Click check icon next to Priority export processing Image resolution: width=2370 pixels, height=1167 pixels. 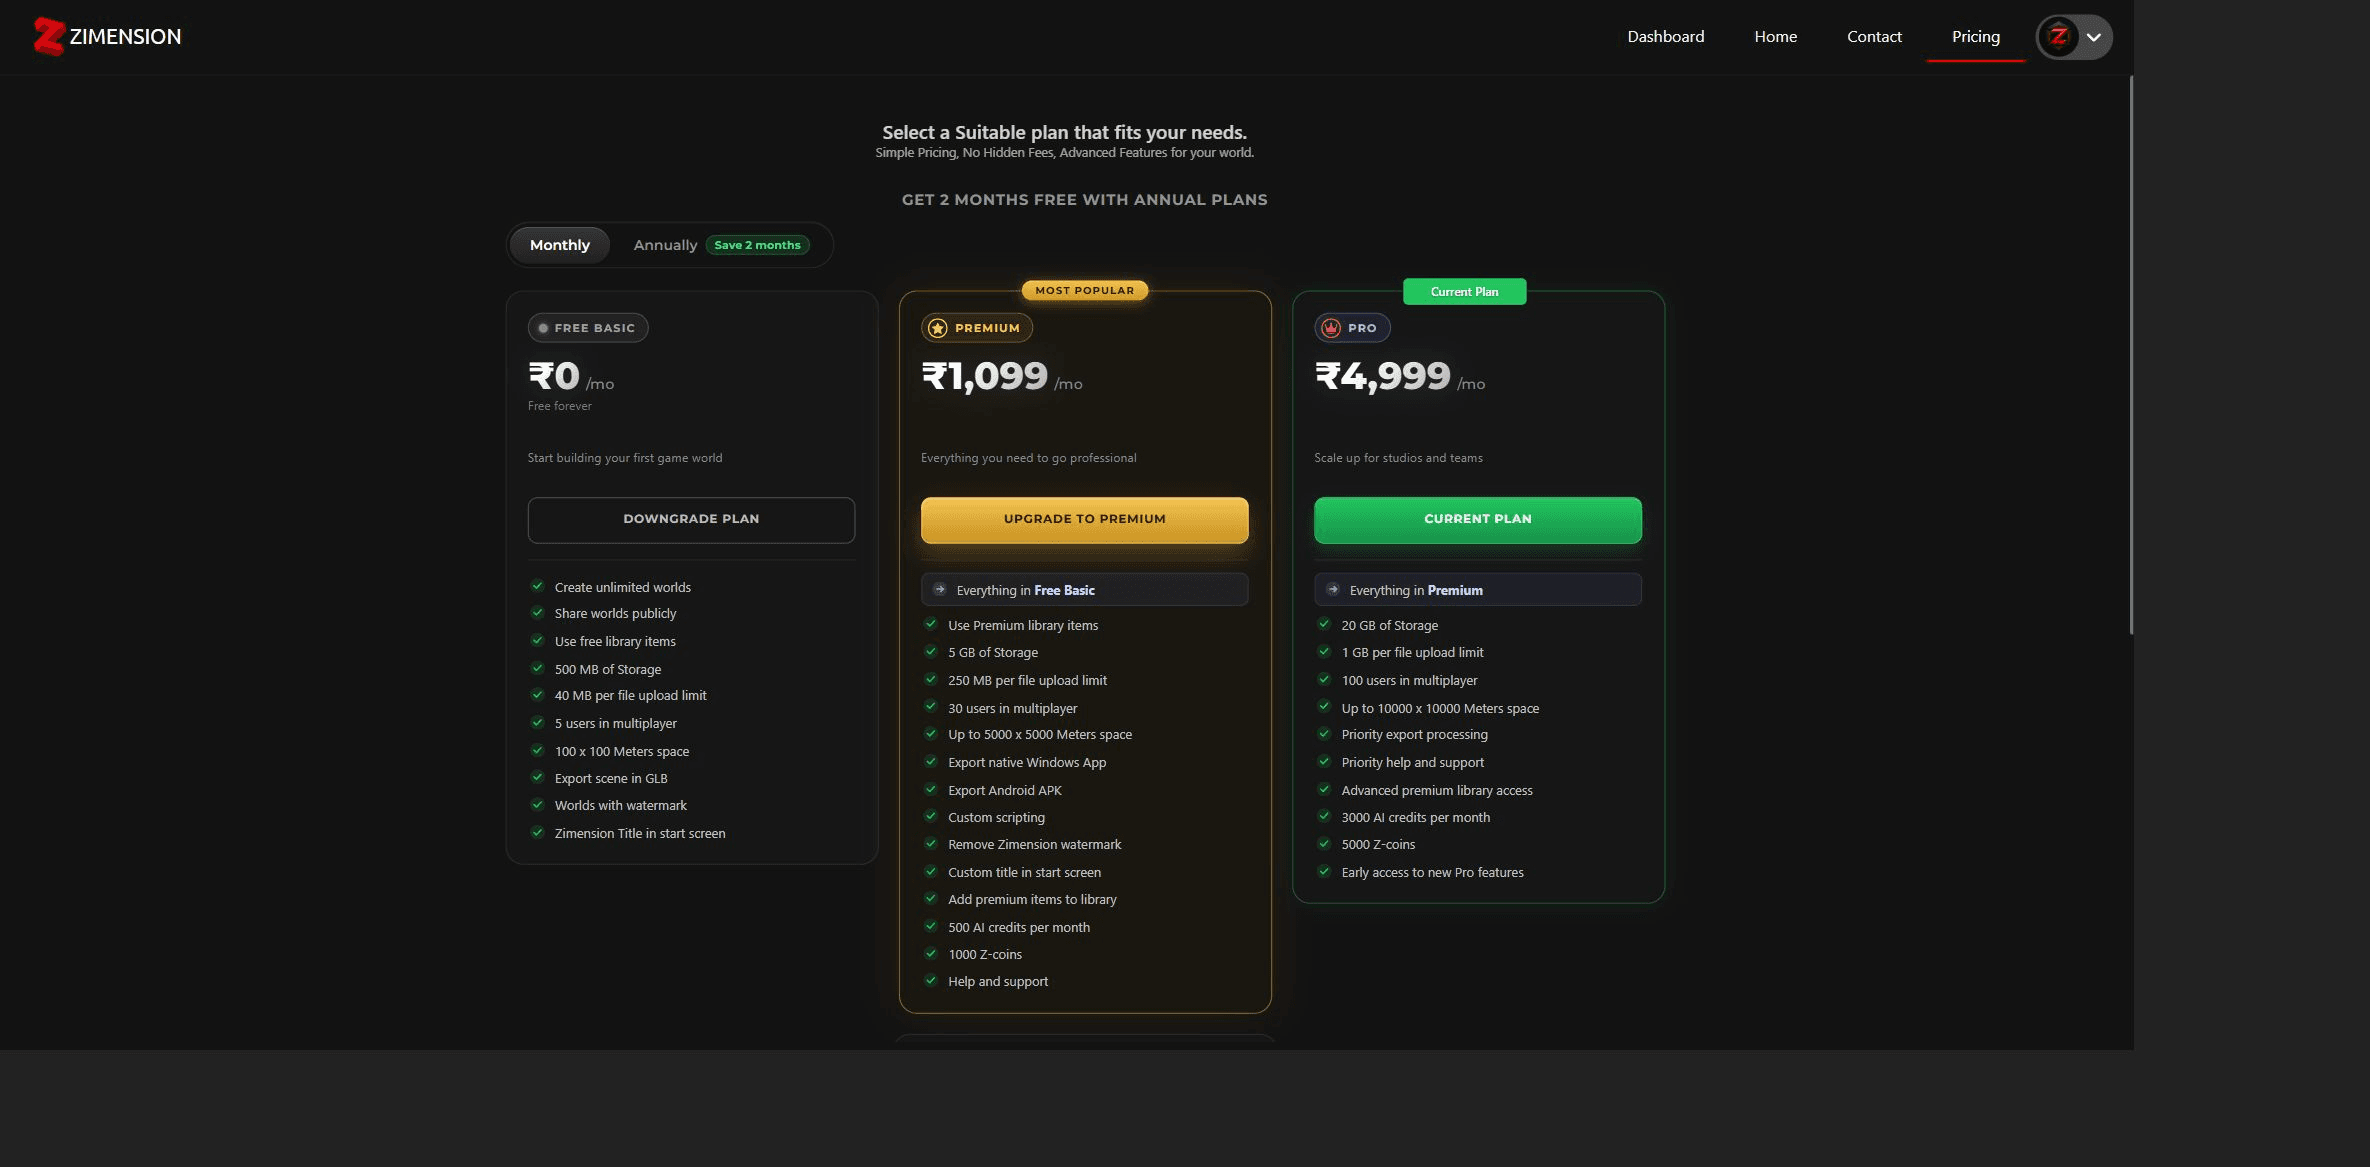pos(1323,733)
